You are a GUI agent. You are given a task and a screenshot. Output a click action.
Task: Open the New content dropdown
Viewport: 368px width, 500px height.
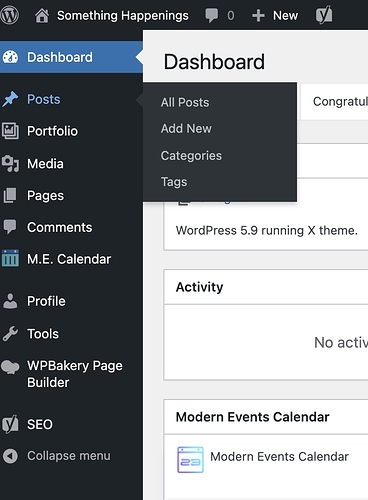point(275,15)
